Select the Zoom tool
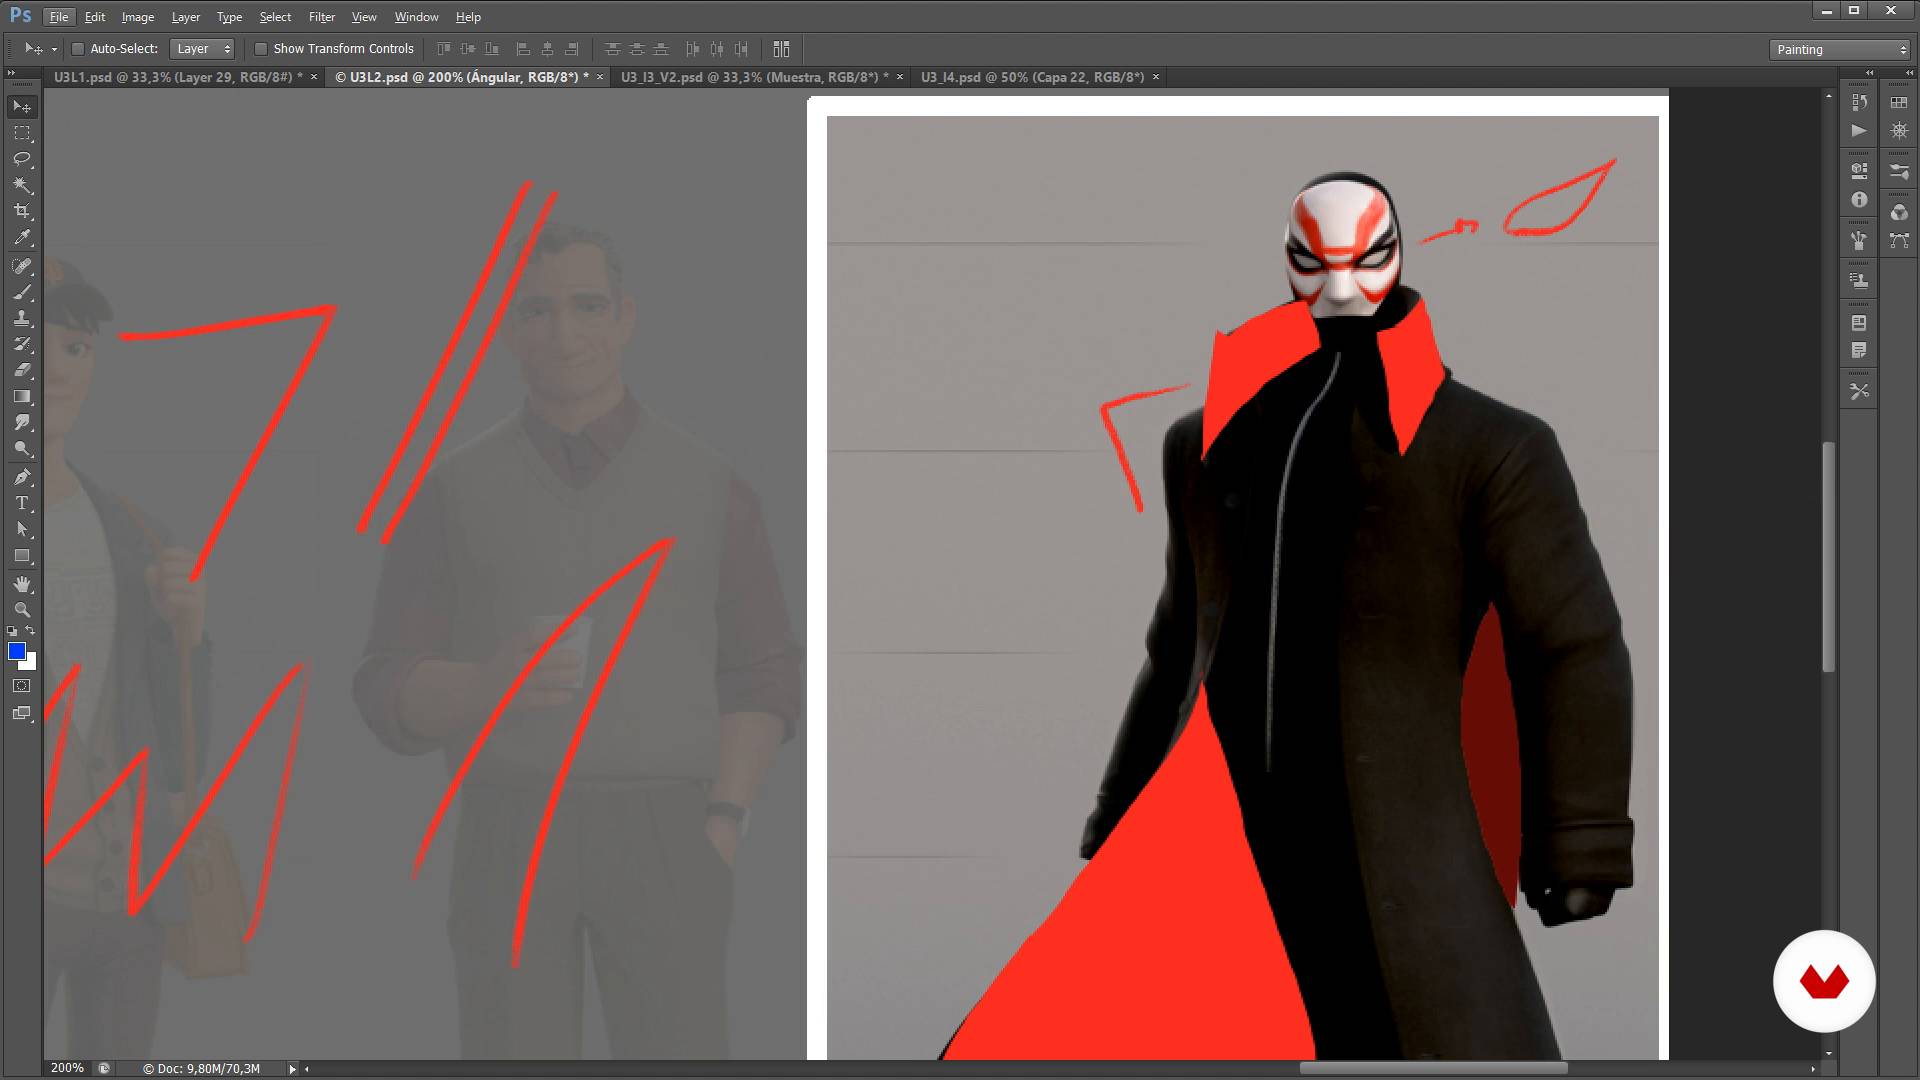 point(22,610)
